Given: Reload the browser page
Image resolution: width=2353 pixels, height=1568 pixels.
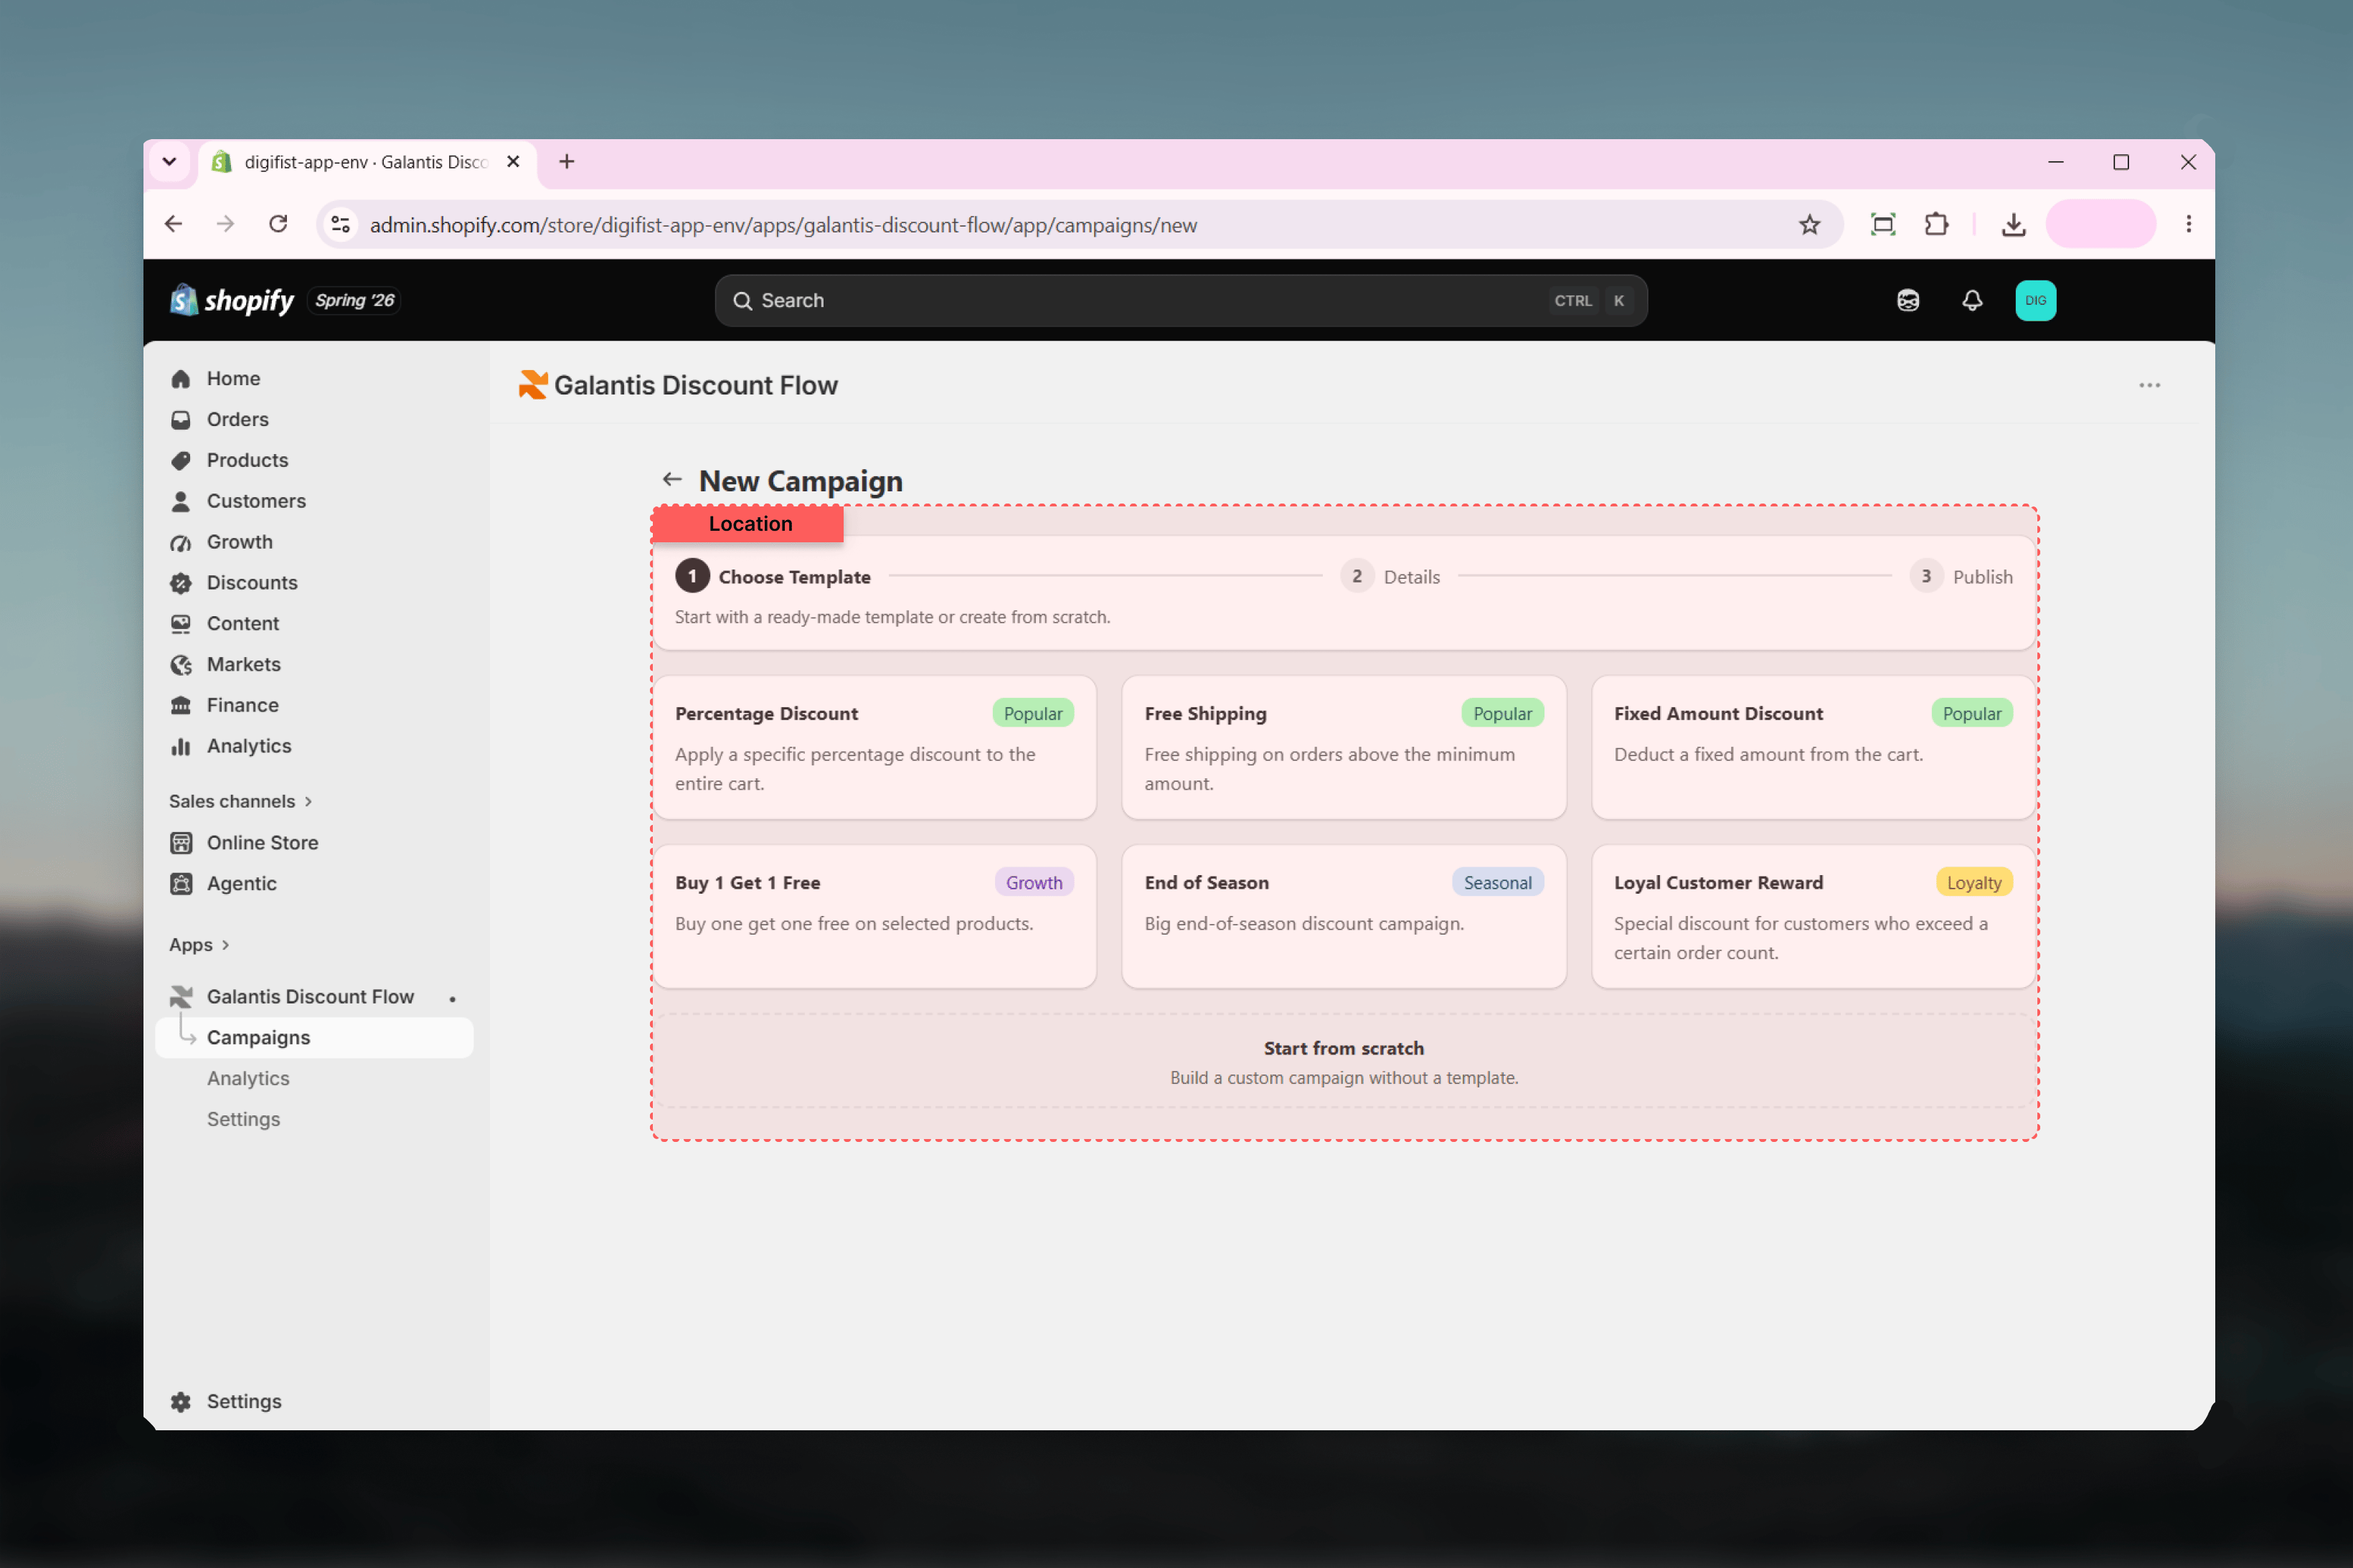Looking at the screenshot, I should (x=279, y=224).
